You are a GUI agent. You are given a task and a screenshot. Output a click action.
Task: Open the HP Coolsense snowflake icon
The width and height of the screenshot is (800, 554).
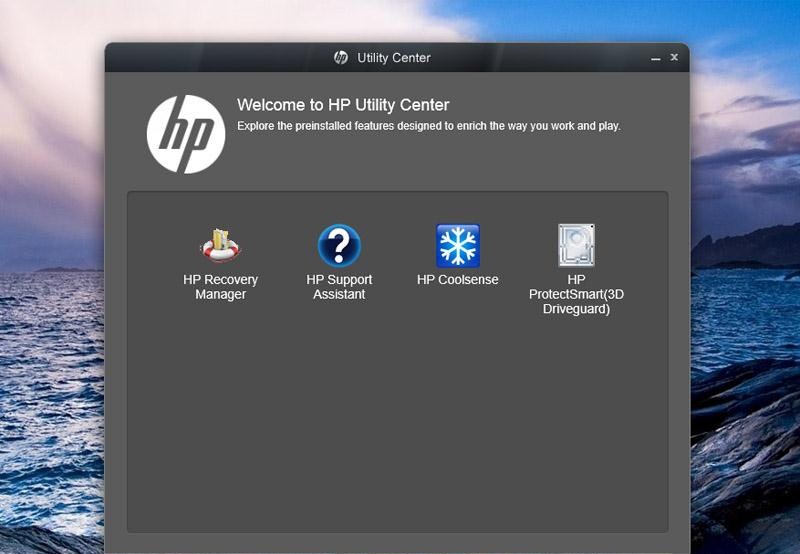tap(458, 245)
